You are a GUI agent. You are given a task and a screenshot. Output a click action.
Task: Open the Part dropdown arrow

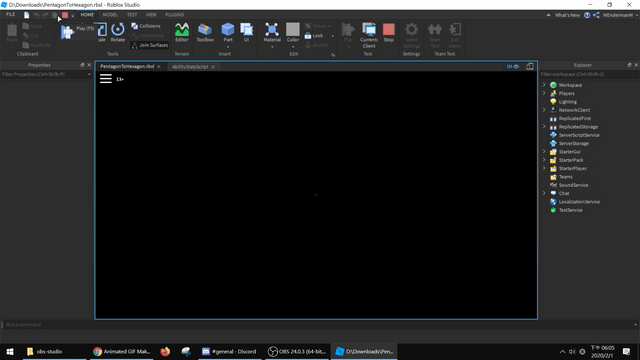[228, 47]
